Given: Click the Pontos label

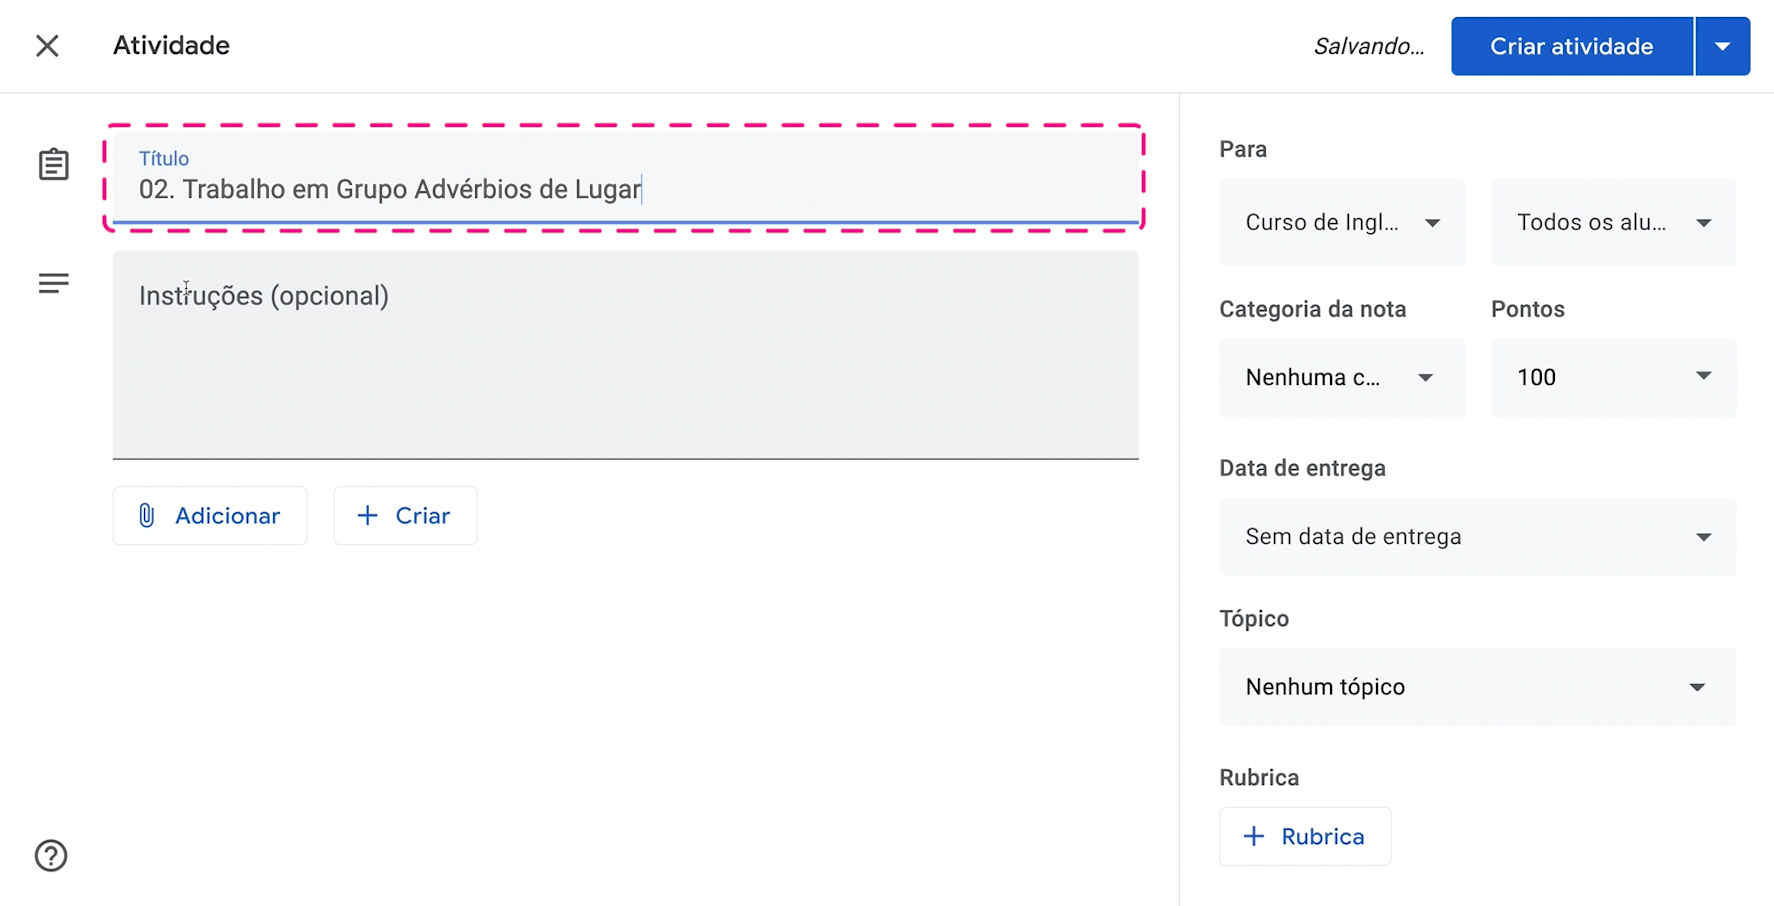Looking at the screenshot, I should click(1527, 309).
